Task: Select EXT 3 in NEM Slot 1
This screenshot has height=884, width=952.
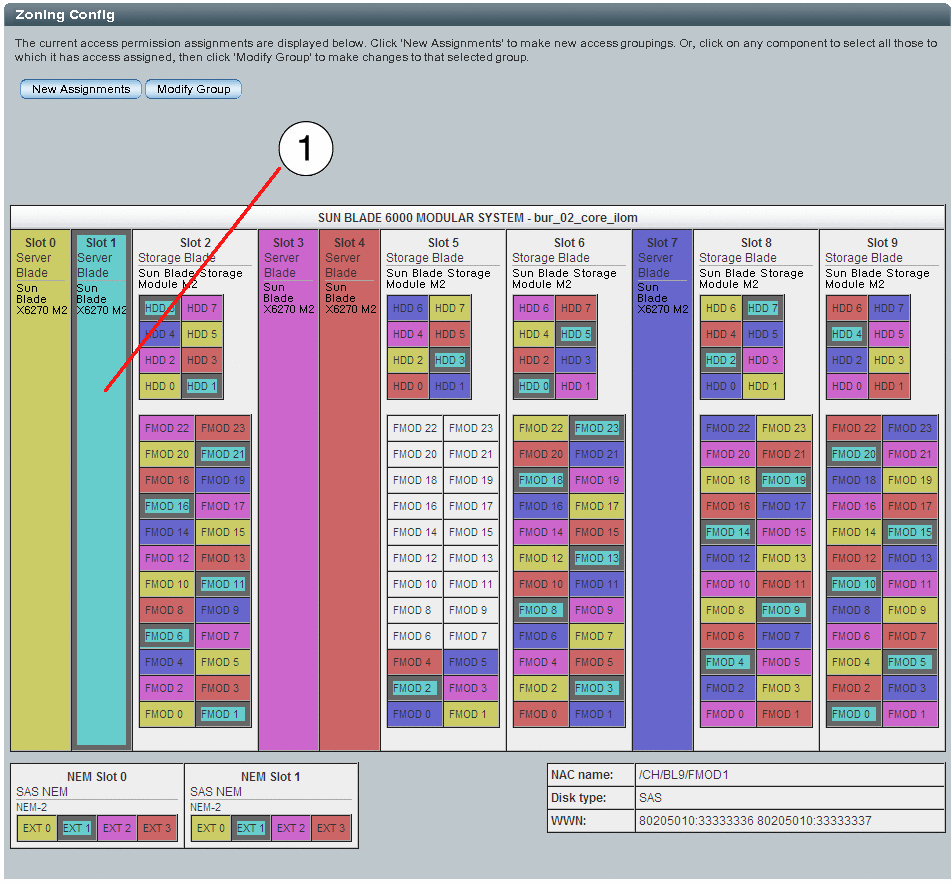Action: tap(332, 828)
